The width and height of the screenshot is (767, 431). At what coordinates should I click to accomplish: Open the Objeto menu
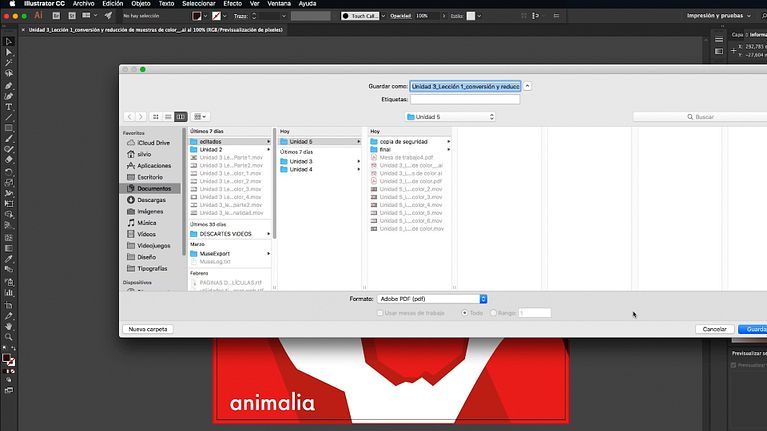pos(141,3)
